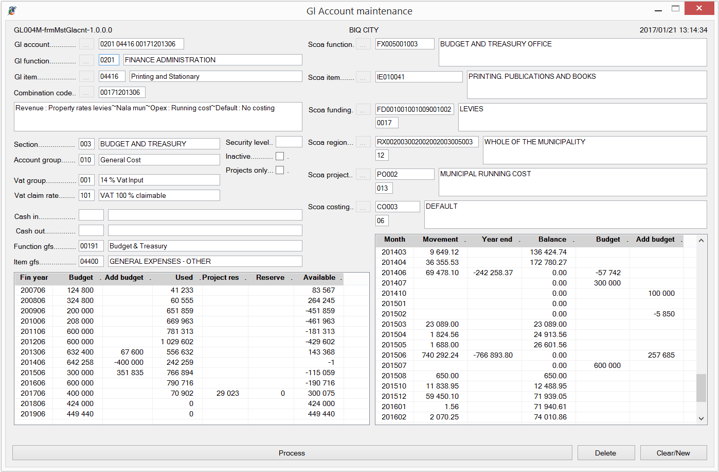
Task: Click the Gl account number field
Action: tap(141, 44)
